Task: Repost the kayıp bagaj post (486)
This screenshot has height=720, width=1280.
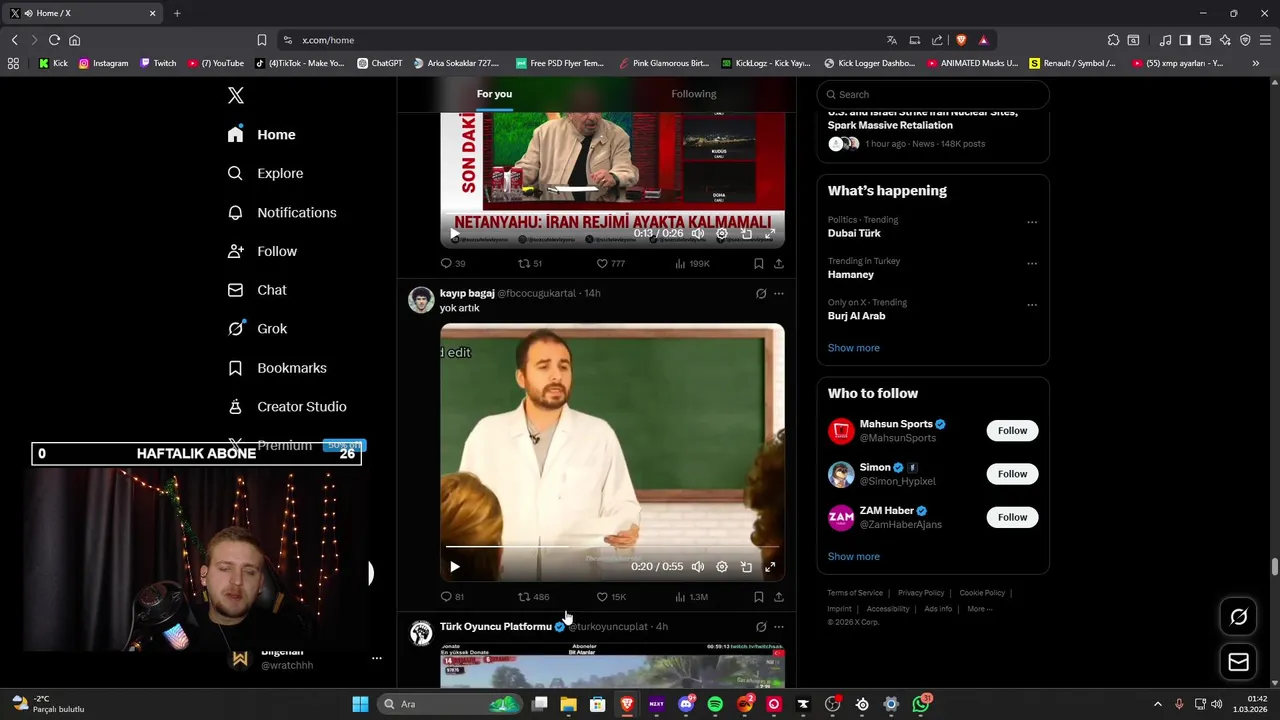Action: 533,597
